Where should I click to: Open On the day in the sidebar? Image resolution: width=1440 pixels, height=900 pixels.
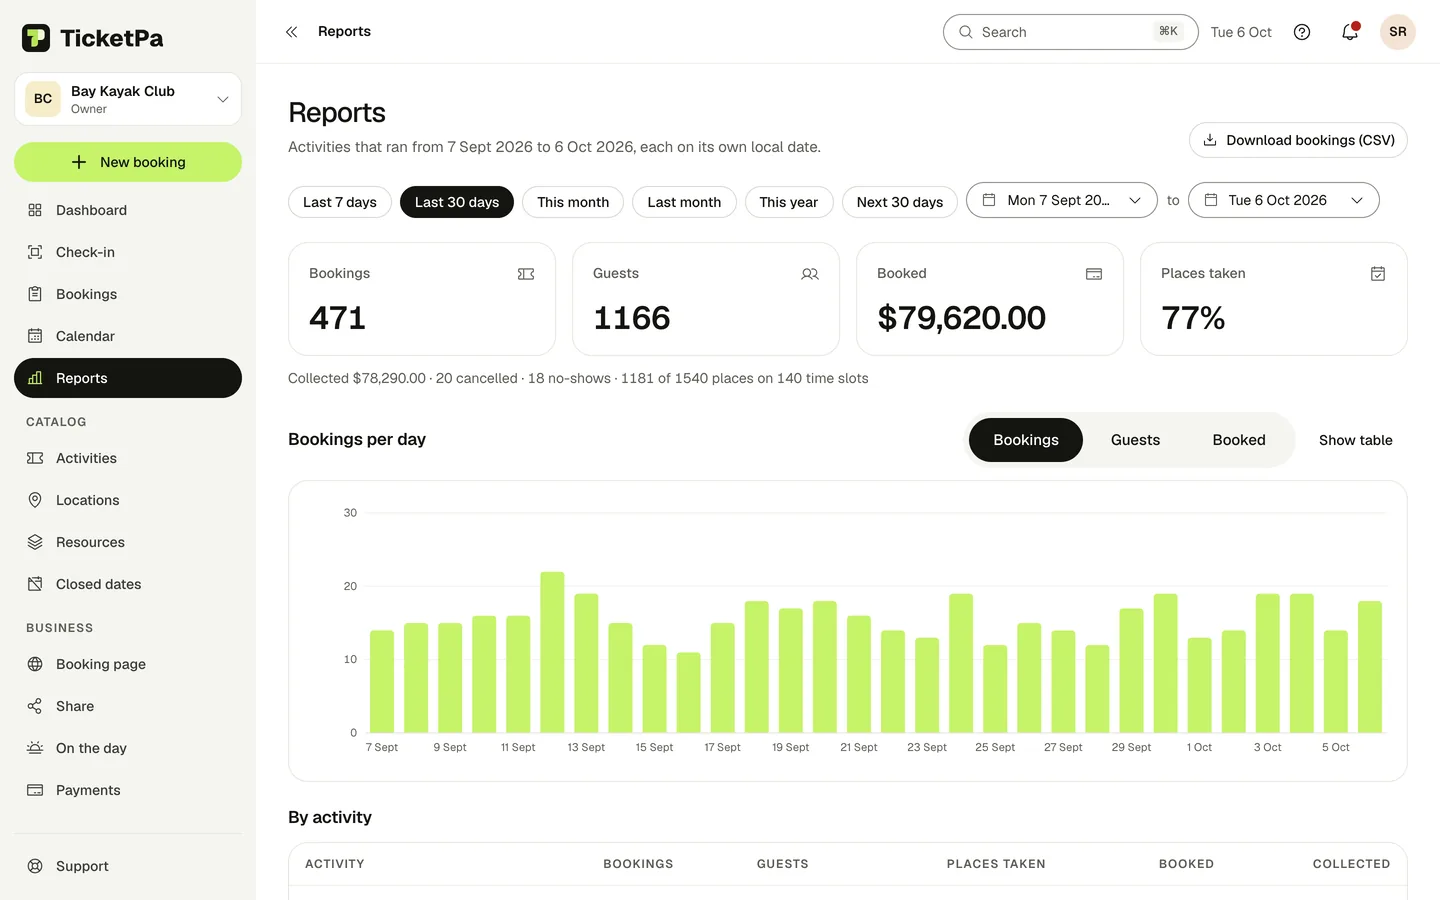[128, 748]
